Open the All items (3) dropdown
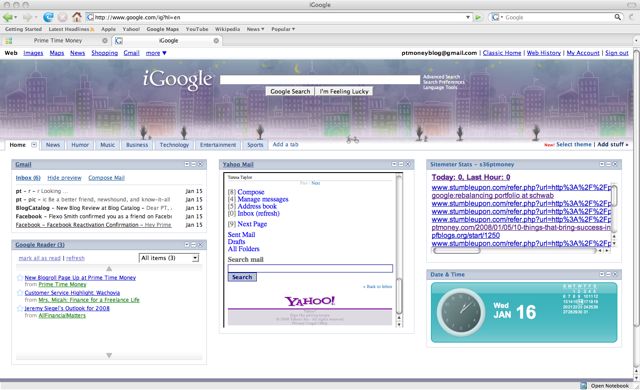The image size is (640, 390). pyautogui.click(x=169, y=258)
